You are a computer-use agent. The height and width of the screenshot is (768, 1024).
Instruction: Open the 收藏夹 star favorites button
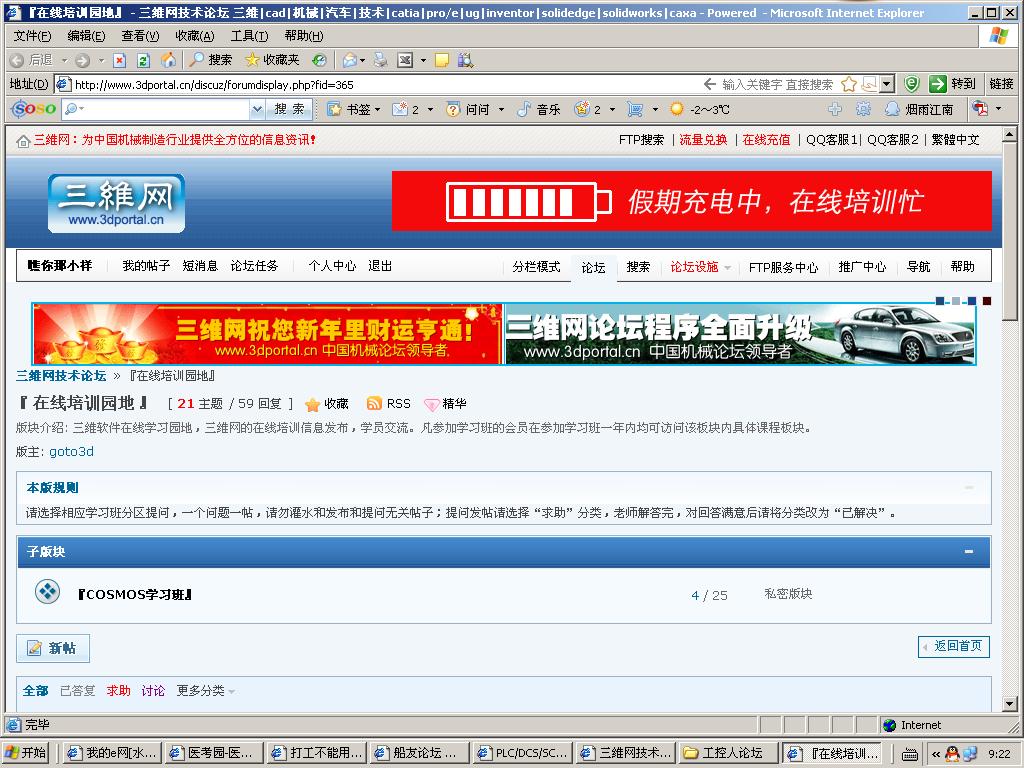272,60
